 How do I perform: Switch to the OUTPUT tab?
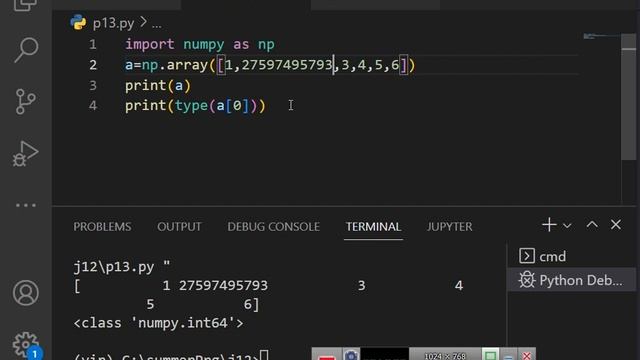[x=179, y=227]
